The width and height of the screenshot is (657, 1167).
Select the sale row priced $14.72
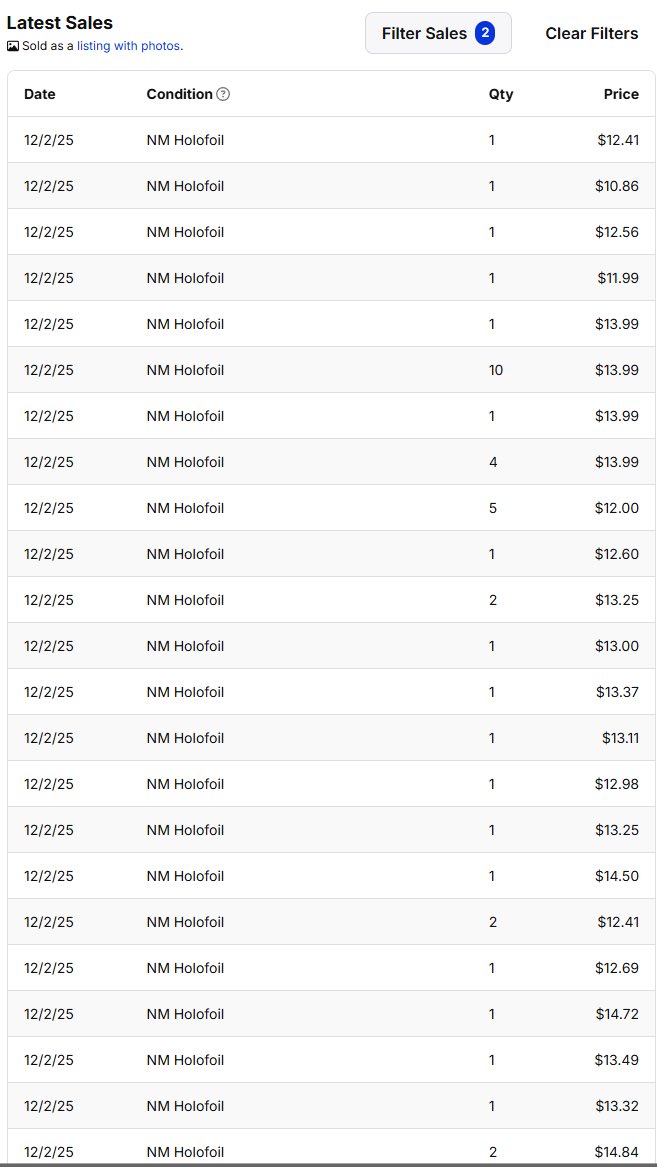pyautogui.click(x=331, y=1014)
